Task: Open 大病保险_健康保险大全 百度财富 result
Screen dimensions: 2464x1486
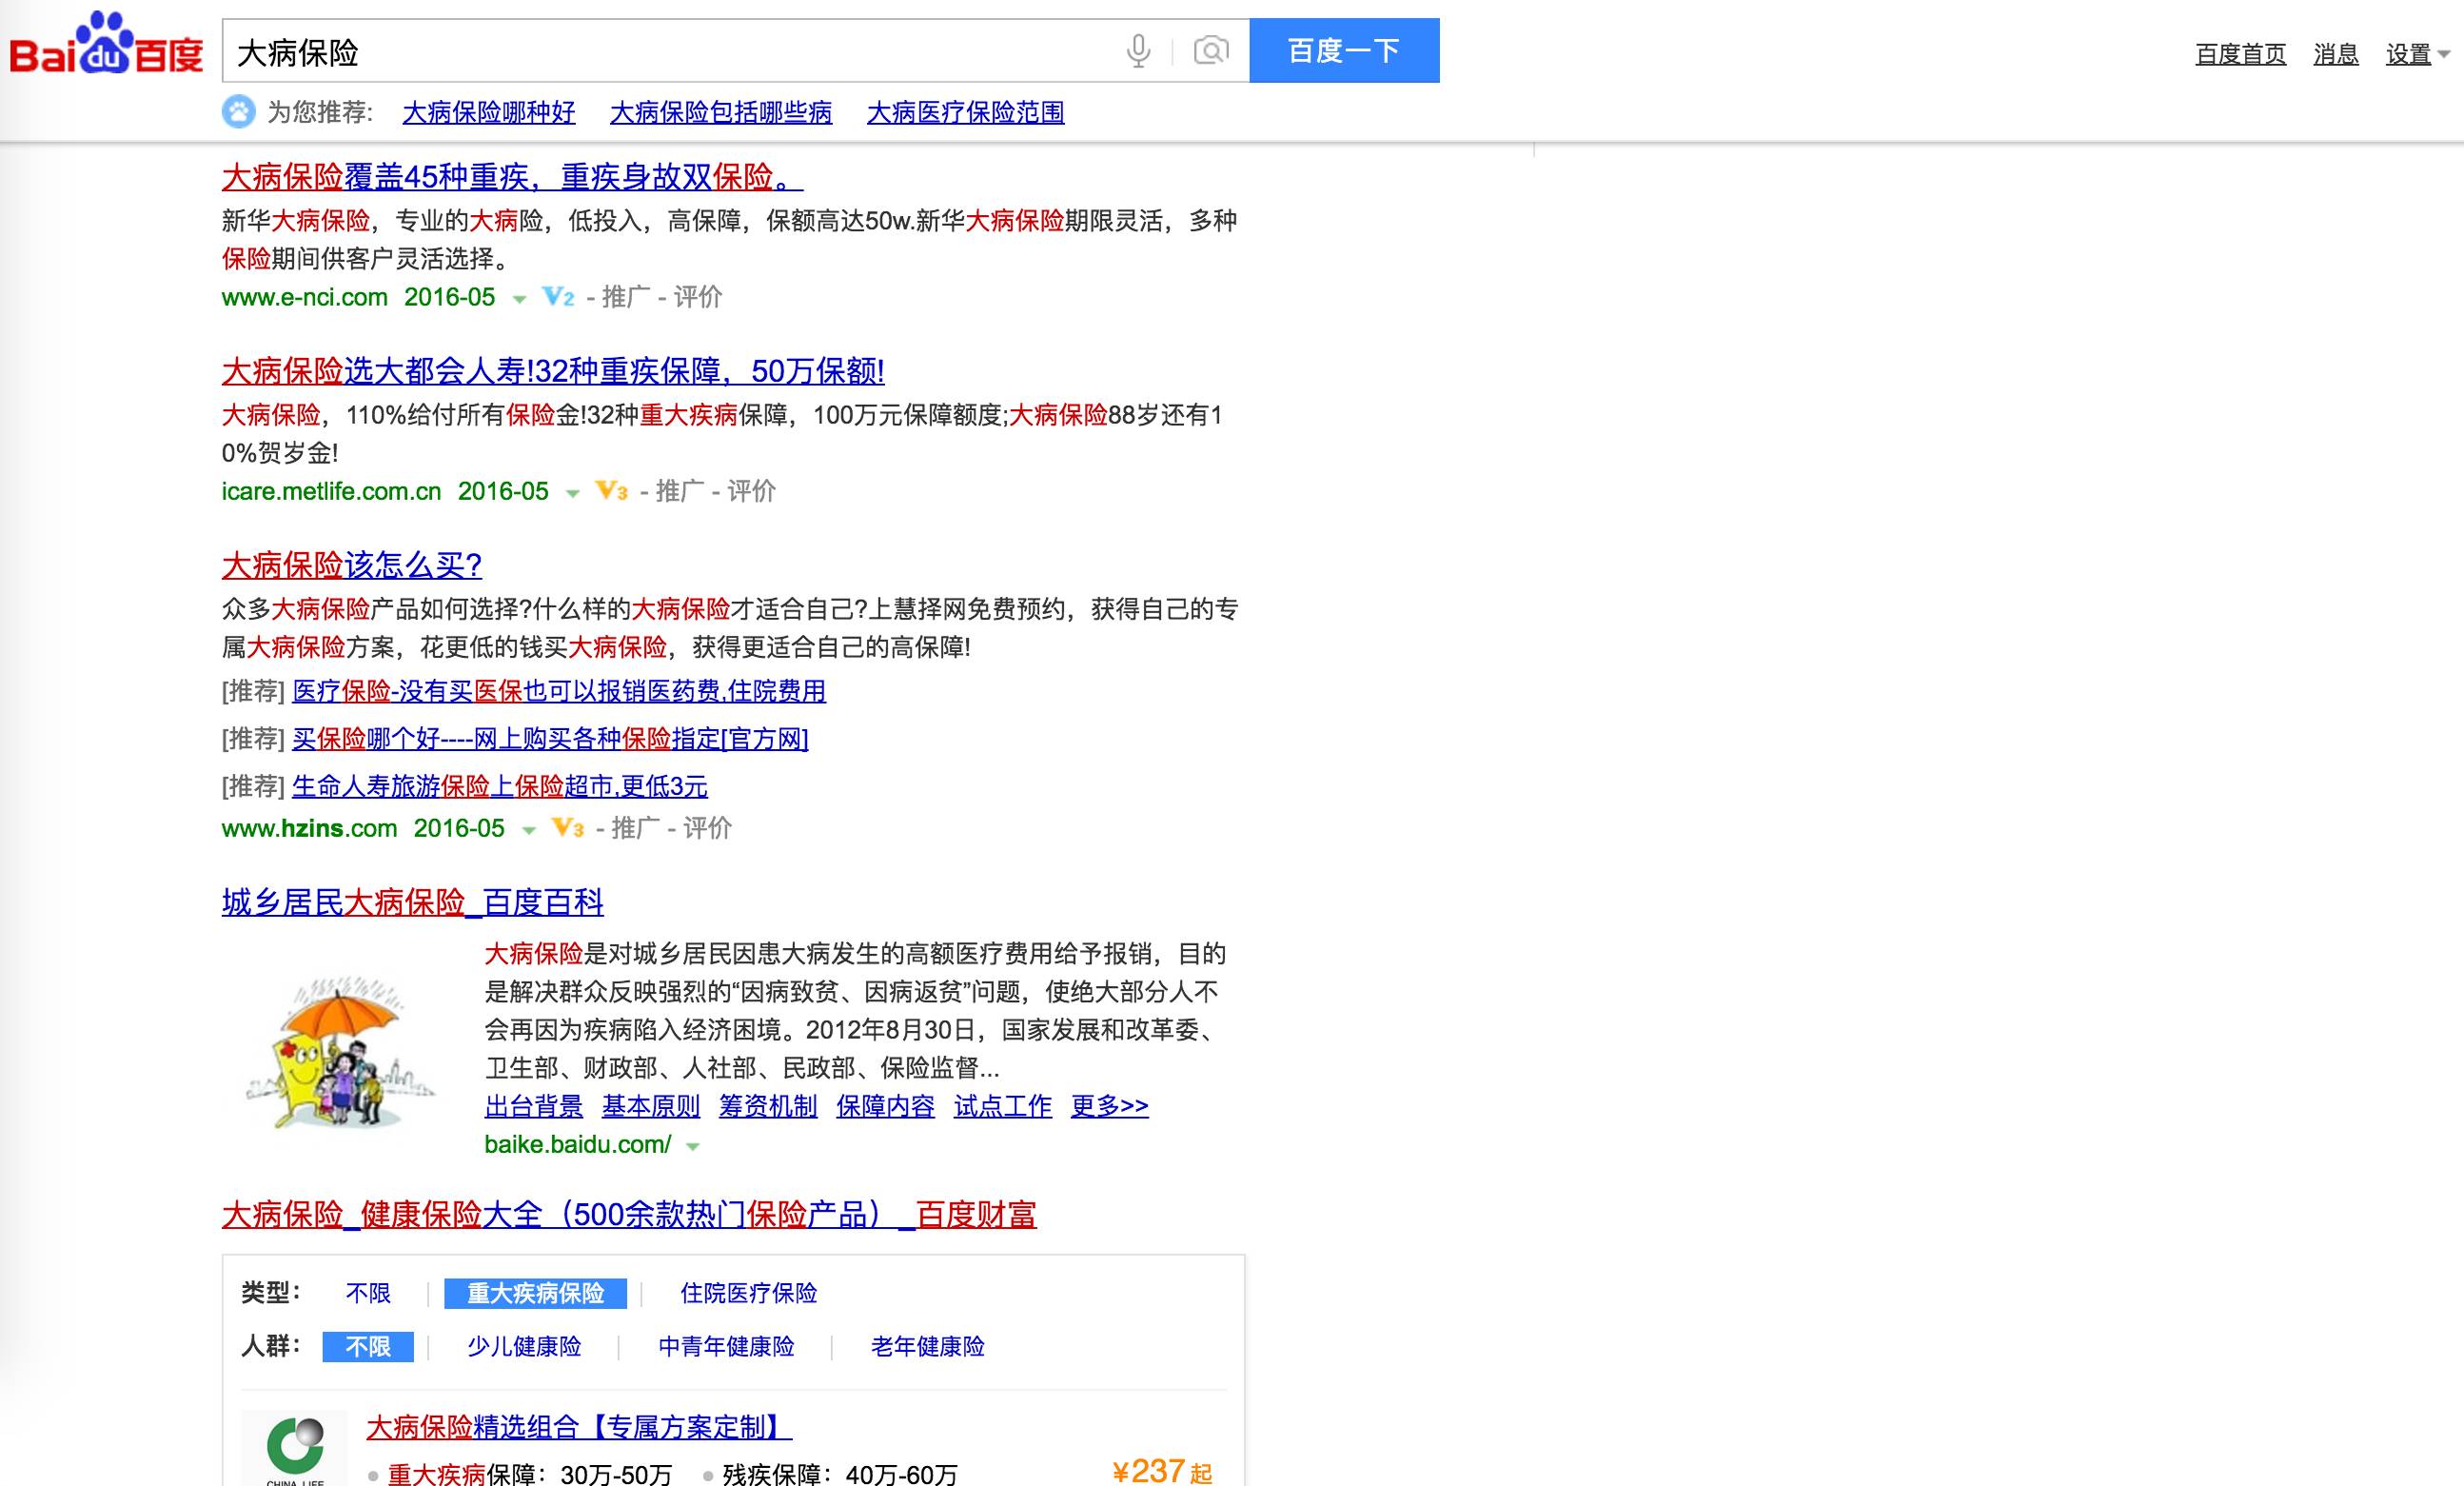Action: click(629, 1214)
